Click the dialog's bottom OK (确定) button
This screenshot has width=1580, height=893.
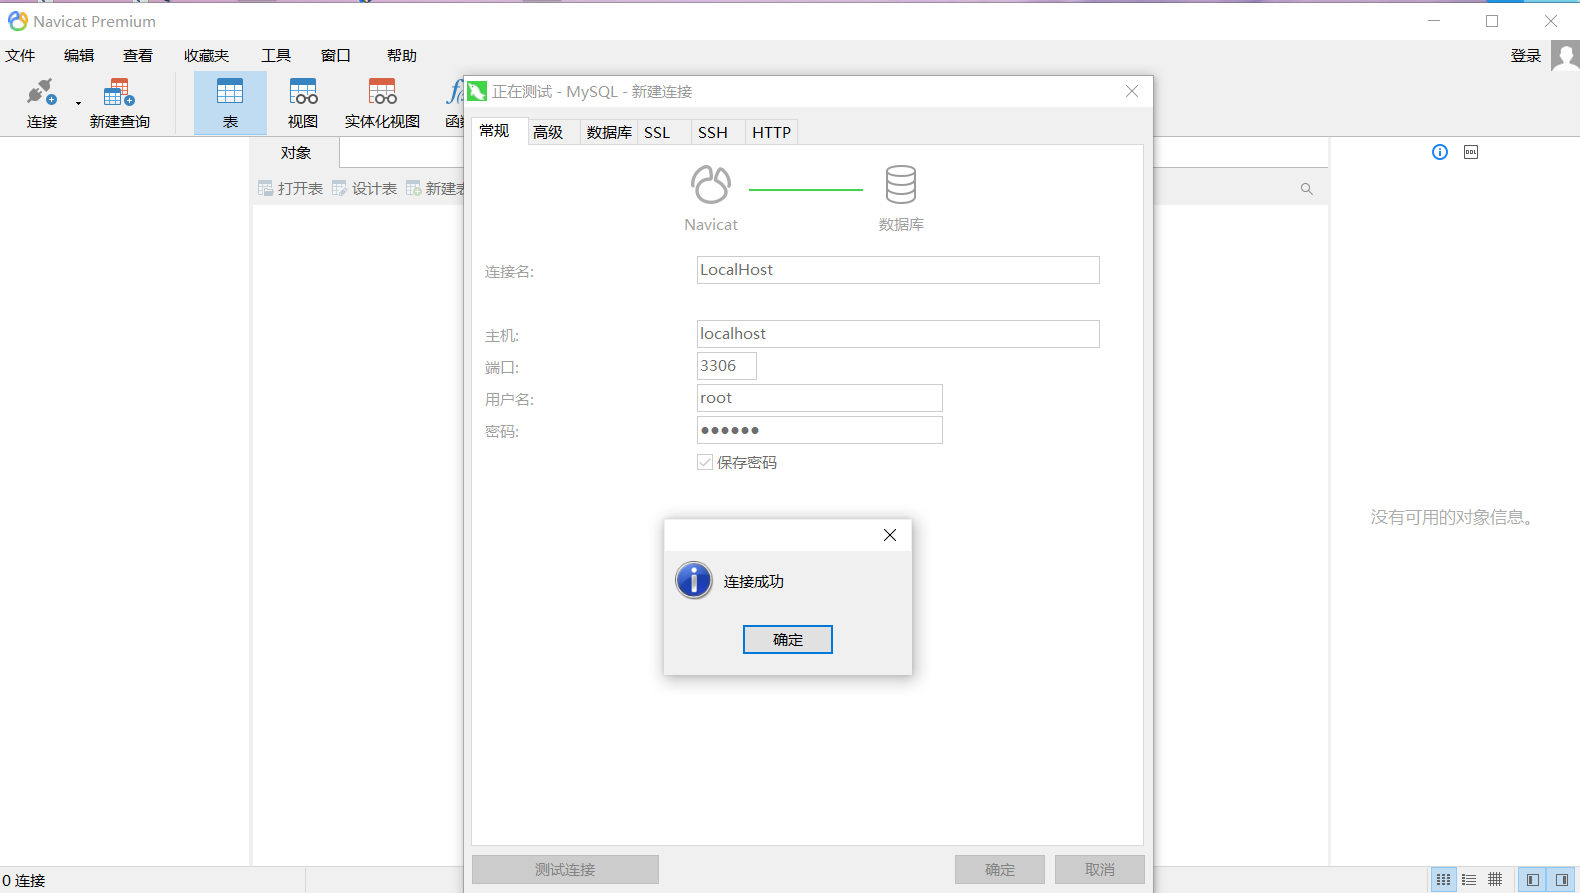point(1000,870)
